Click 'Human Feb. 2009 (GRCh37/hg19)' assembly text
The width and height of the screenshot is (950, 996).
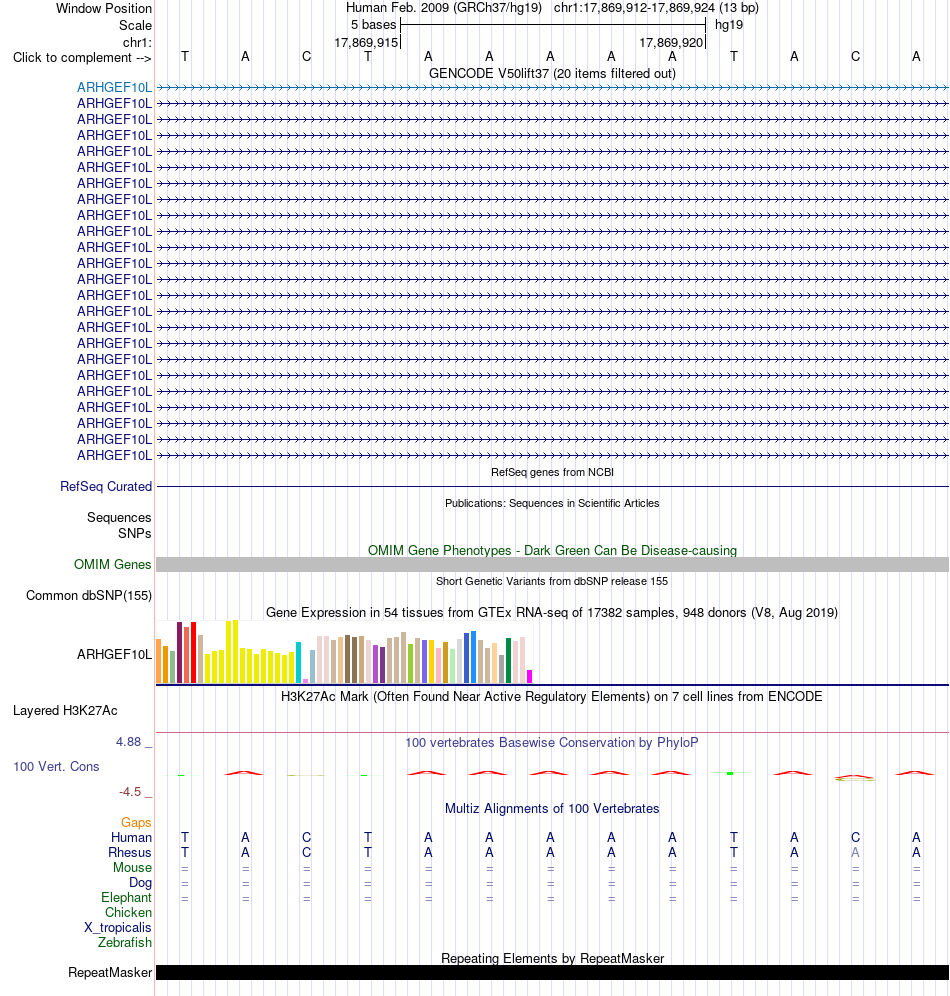pyautogui.click(x=443, y=8)
